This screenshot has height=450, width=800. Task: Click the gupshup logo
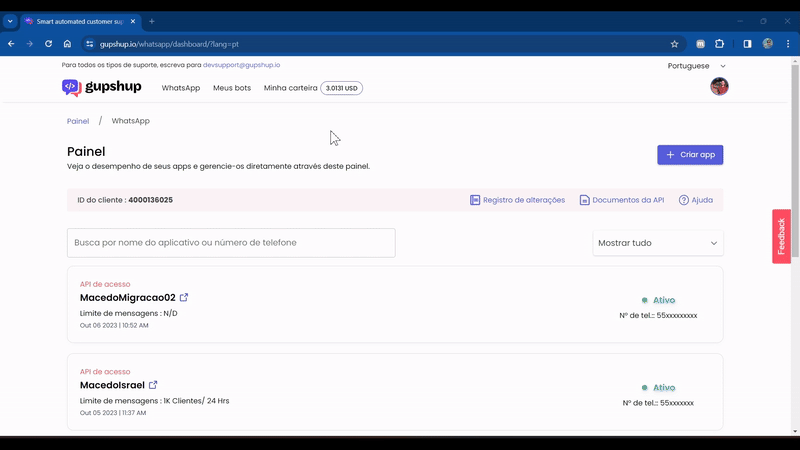pos(102,87)
